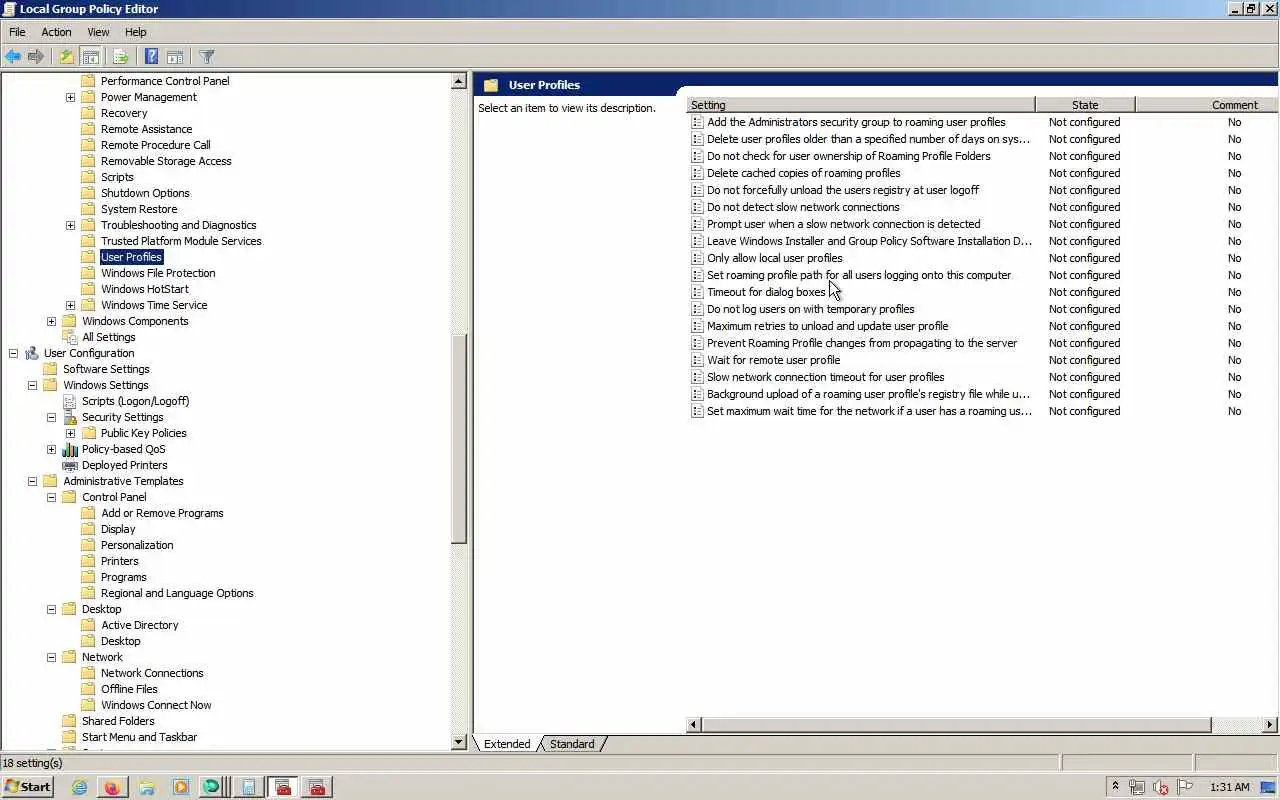Click the tree pane scroll-up arrow
The image size is (1280, 800).
coord(459,81)
